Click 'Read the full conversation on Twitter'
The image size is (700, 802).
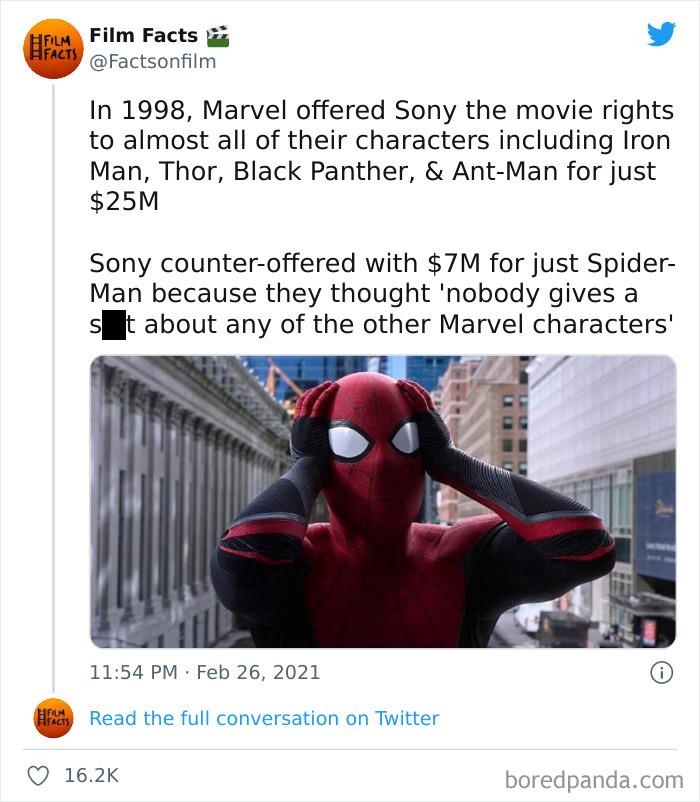click(x=264, y=717)
